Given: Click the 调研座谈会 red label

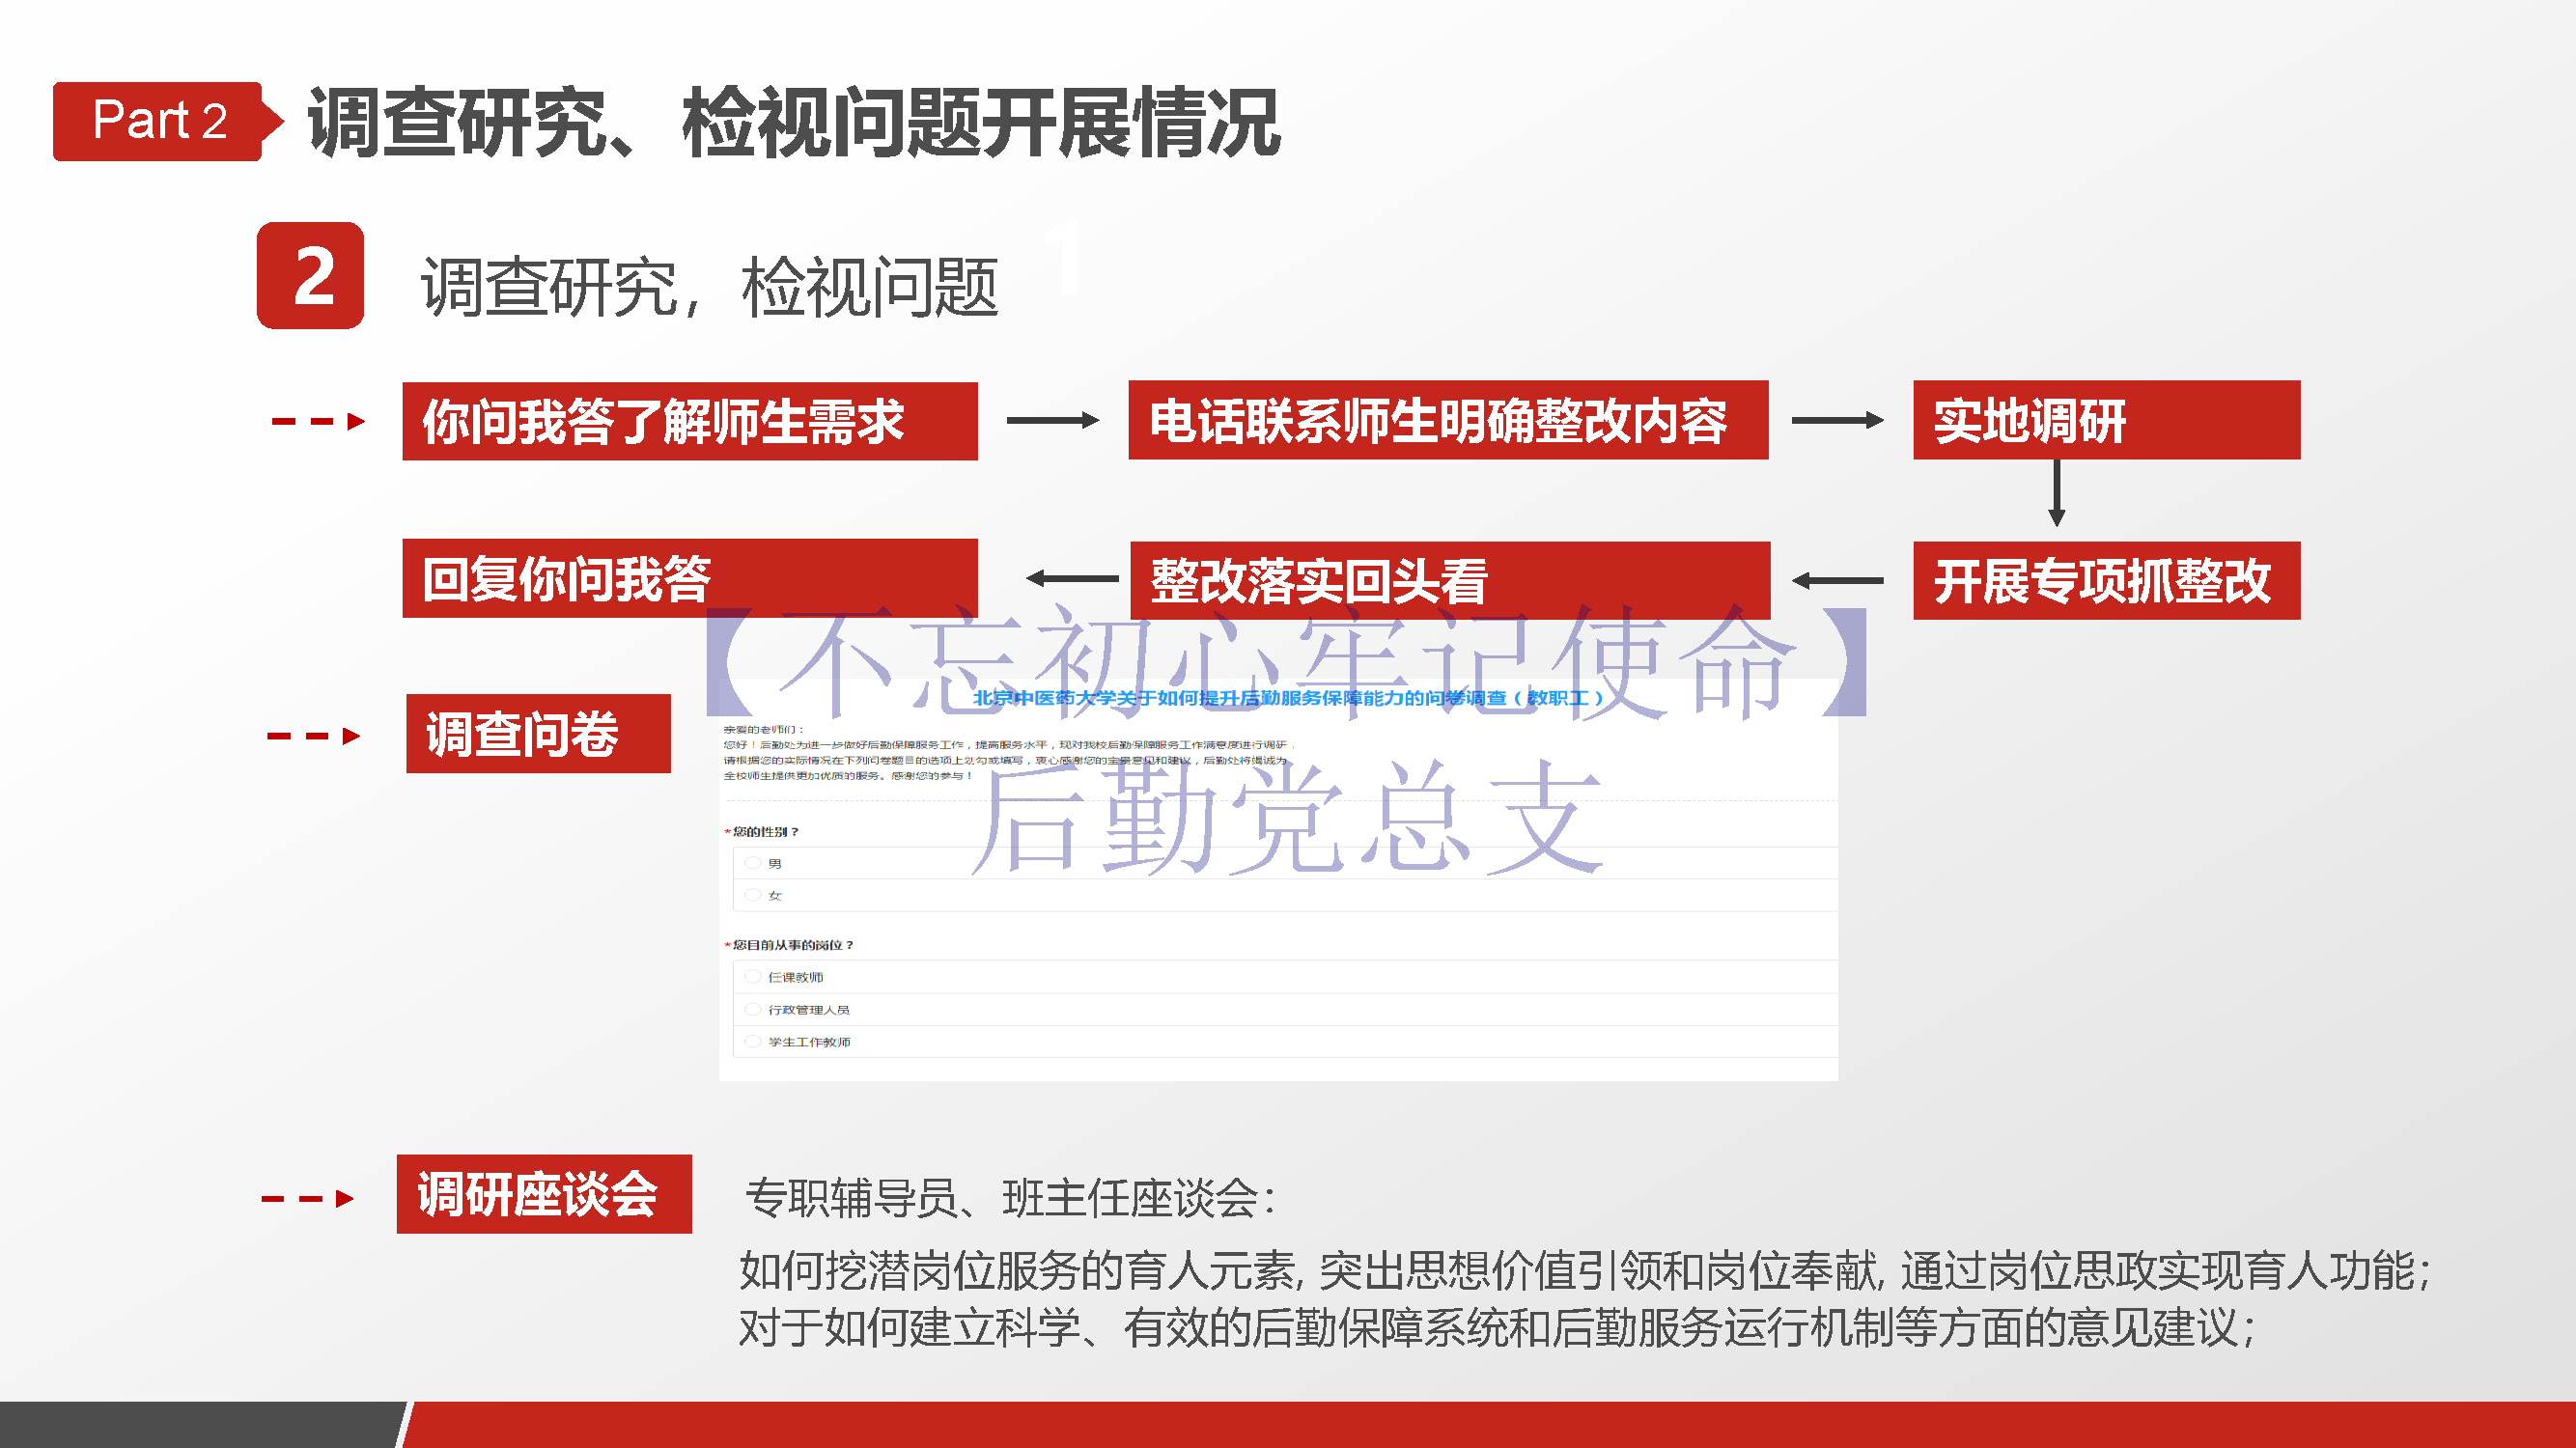Looking at the screenshot, I should 543,1194.
